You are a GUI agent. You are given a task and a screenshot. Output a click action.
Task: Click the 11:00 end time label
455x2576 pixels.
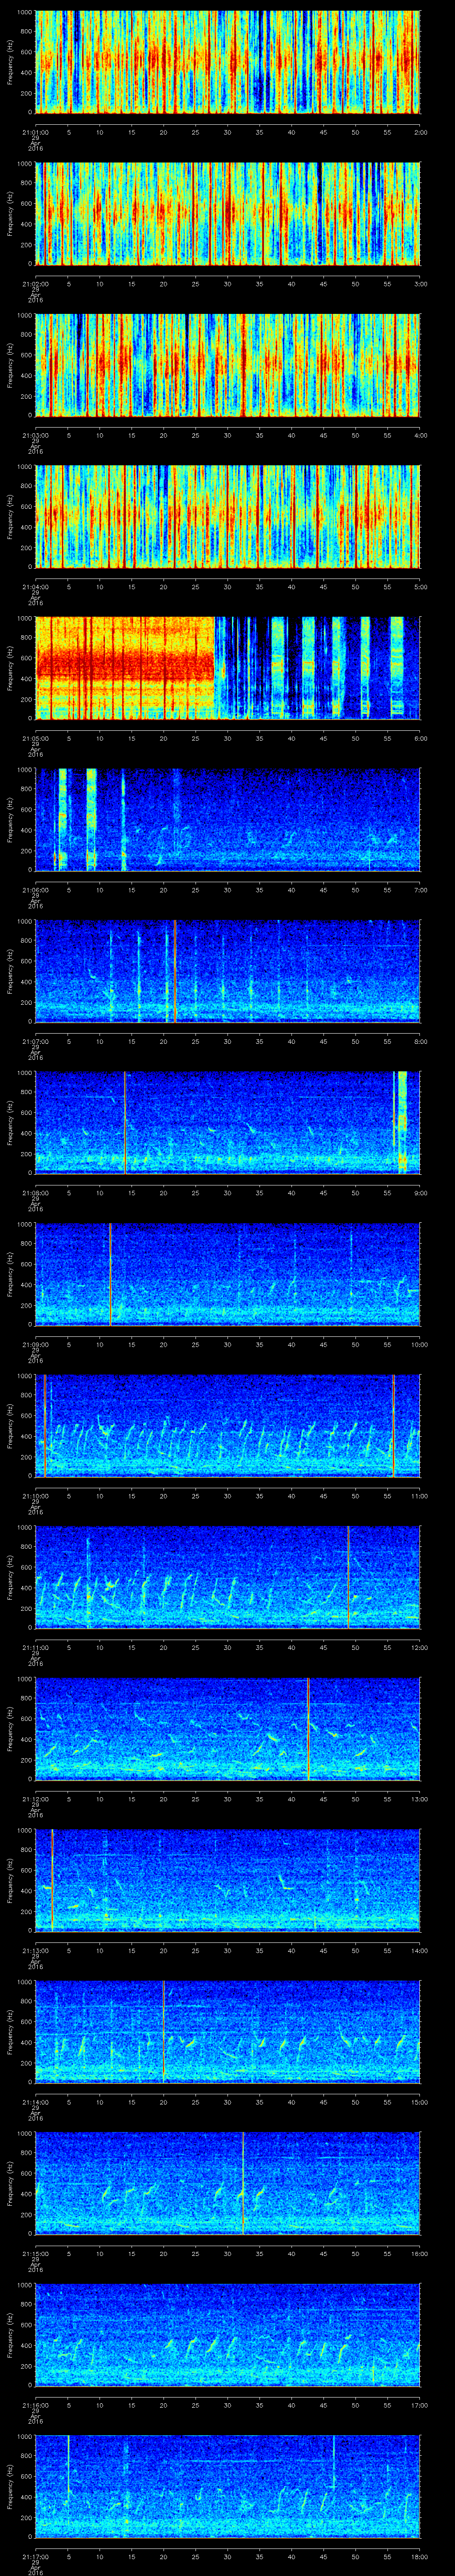420,1496
